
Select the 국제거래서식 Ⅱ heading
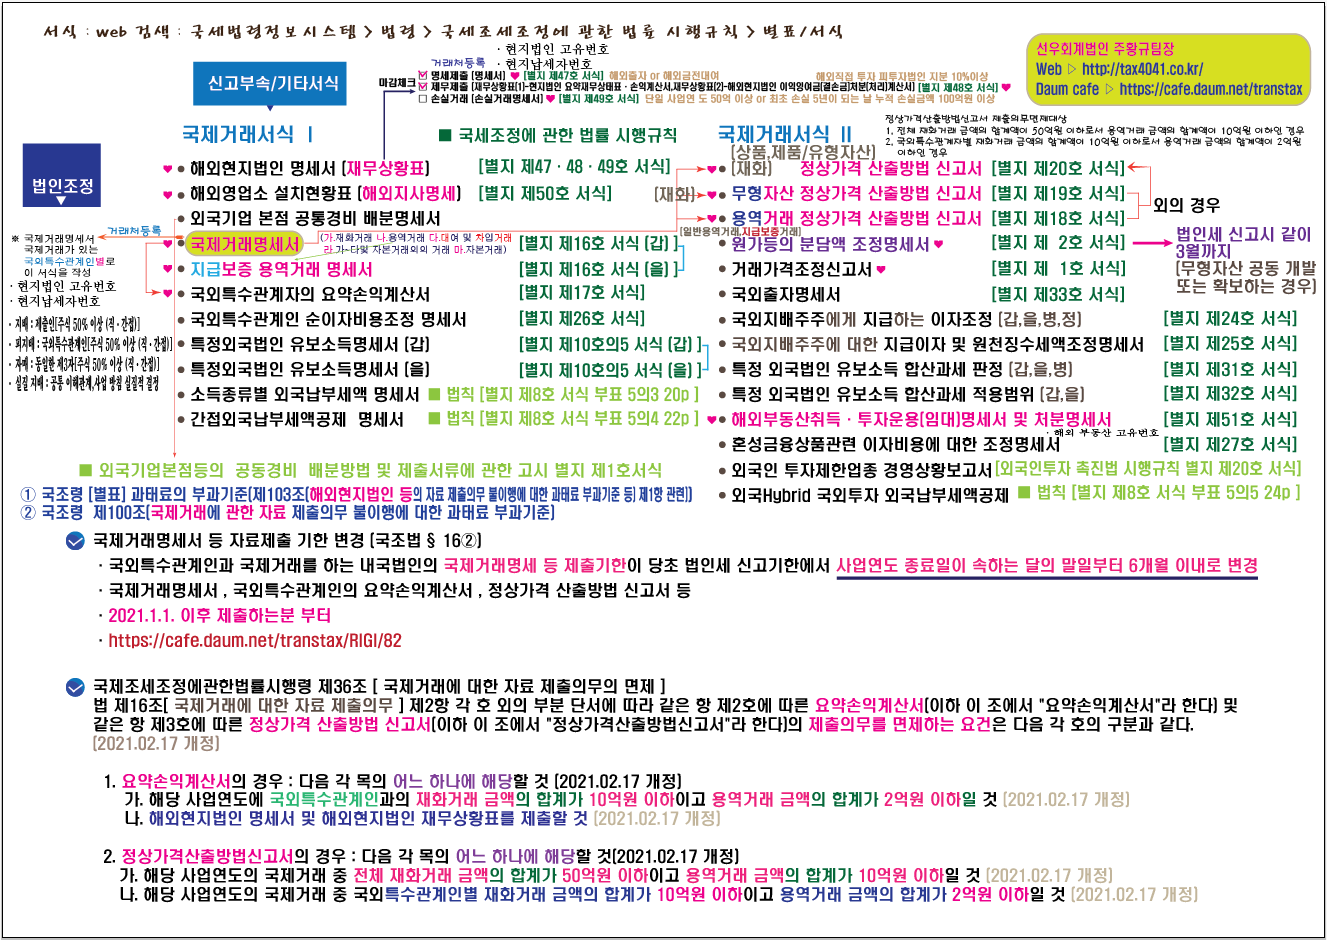click(785, 134)
